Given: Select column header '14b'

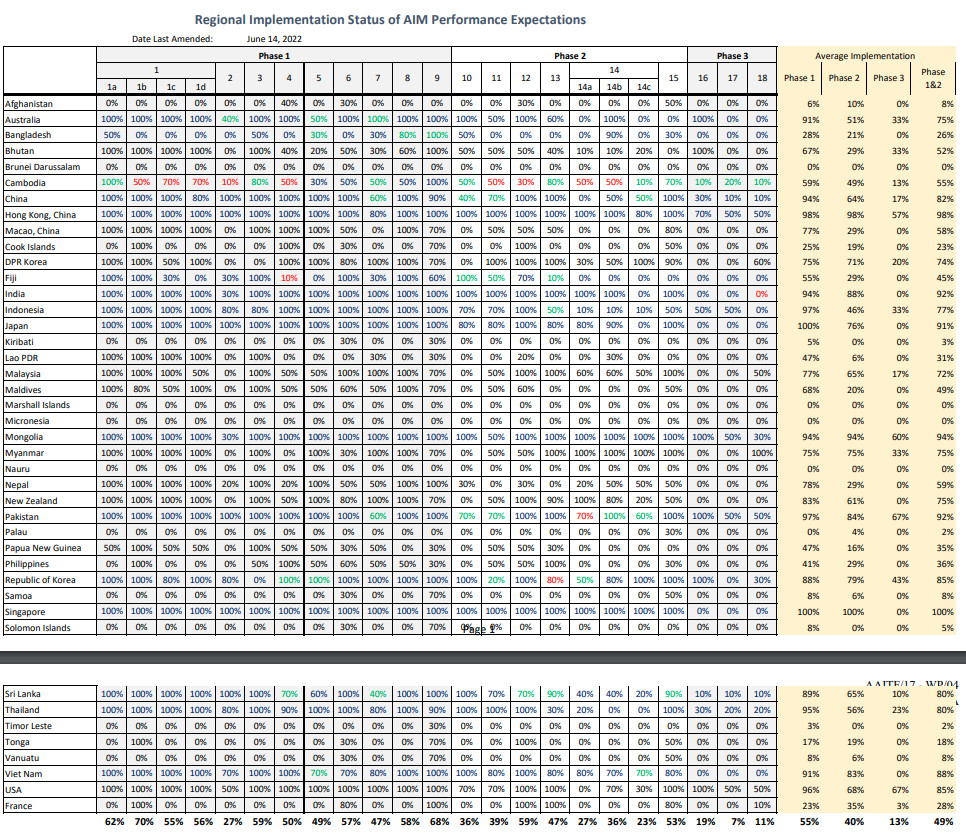Looking at the screenshot, I should point(614,87).
